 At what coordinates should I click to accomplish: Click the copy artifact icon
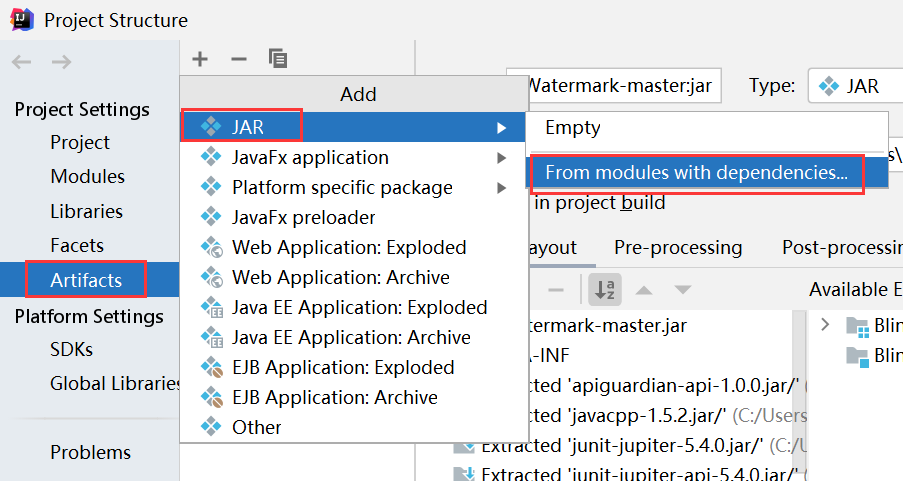coord(278,58)
